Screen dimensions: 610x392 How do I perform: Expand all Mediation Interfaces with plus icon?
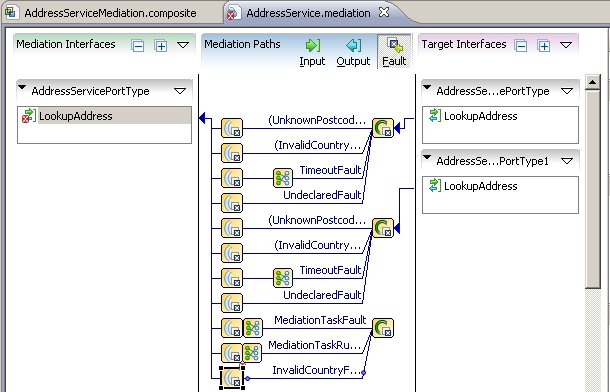tap(161, 46)
